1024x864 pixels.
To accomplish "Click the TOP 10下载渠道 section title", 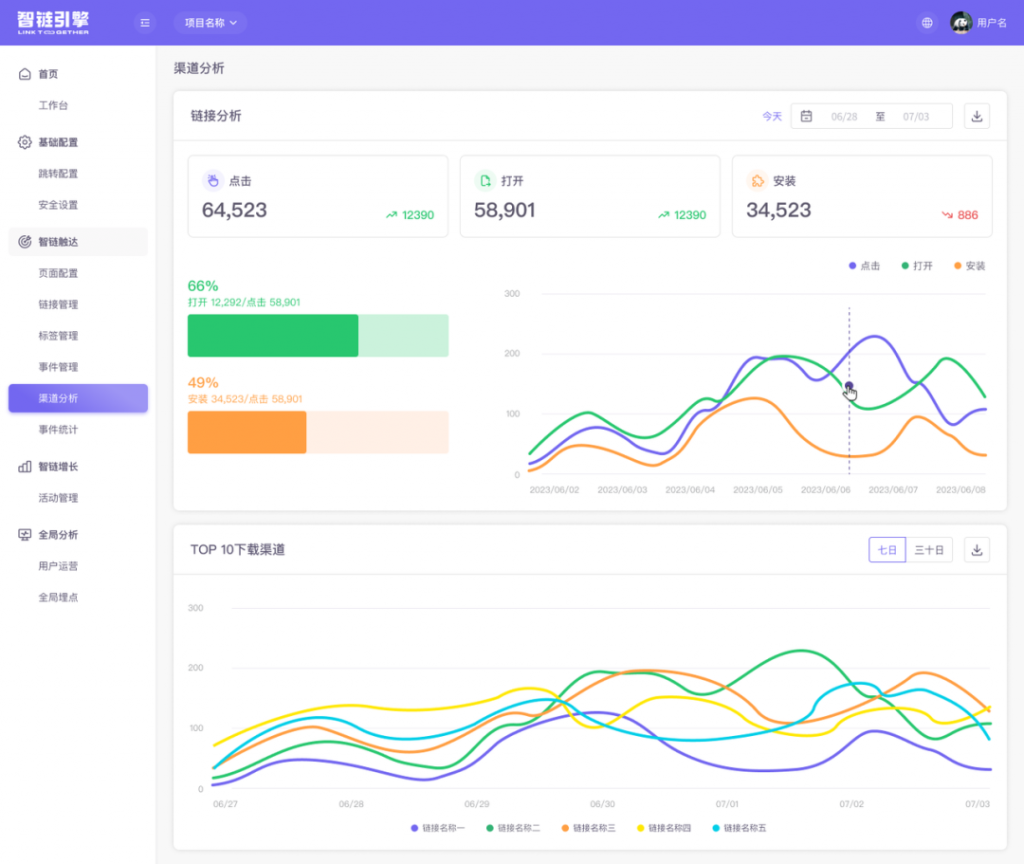I will click(238, 550).
